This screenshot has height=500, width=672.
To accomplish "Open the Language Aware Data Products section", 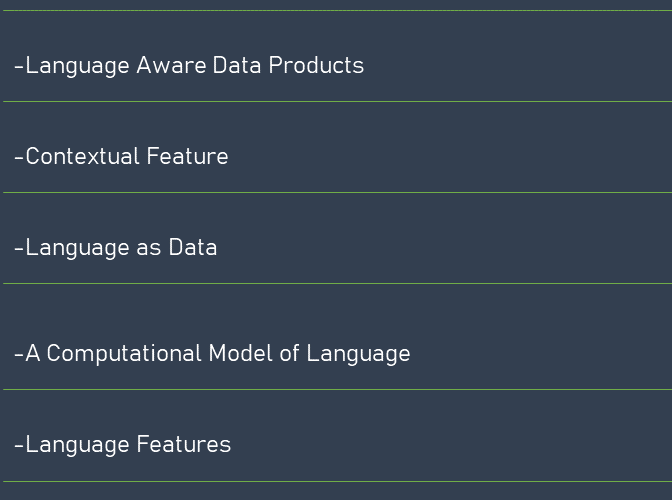I will (x=189, y=66).
